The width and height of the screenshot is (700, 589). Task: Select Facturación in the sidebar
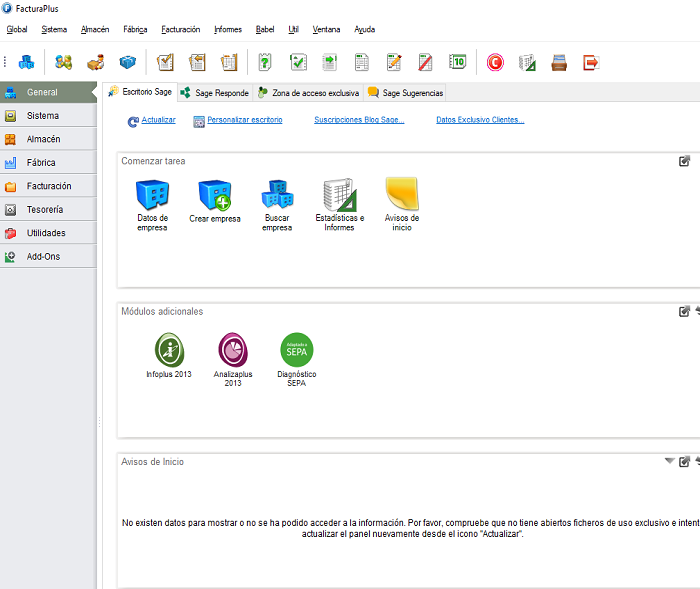48,186
